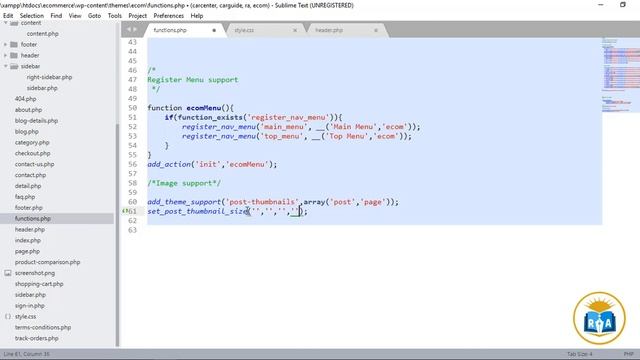Click the sidebar vertical scrollbar
This screenshot has height=360, width=640.
(x=118, y=235)
